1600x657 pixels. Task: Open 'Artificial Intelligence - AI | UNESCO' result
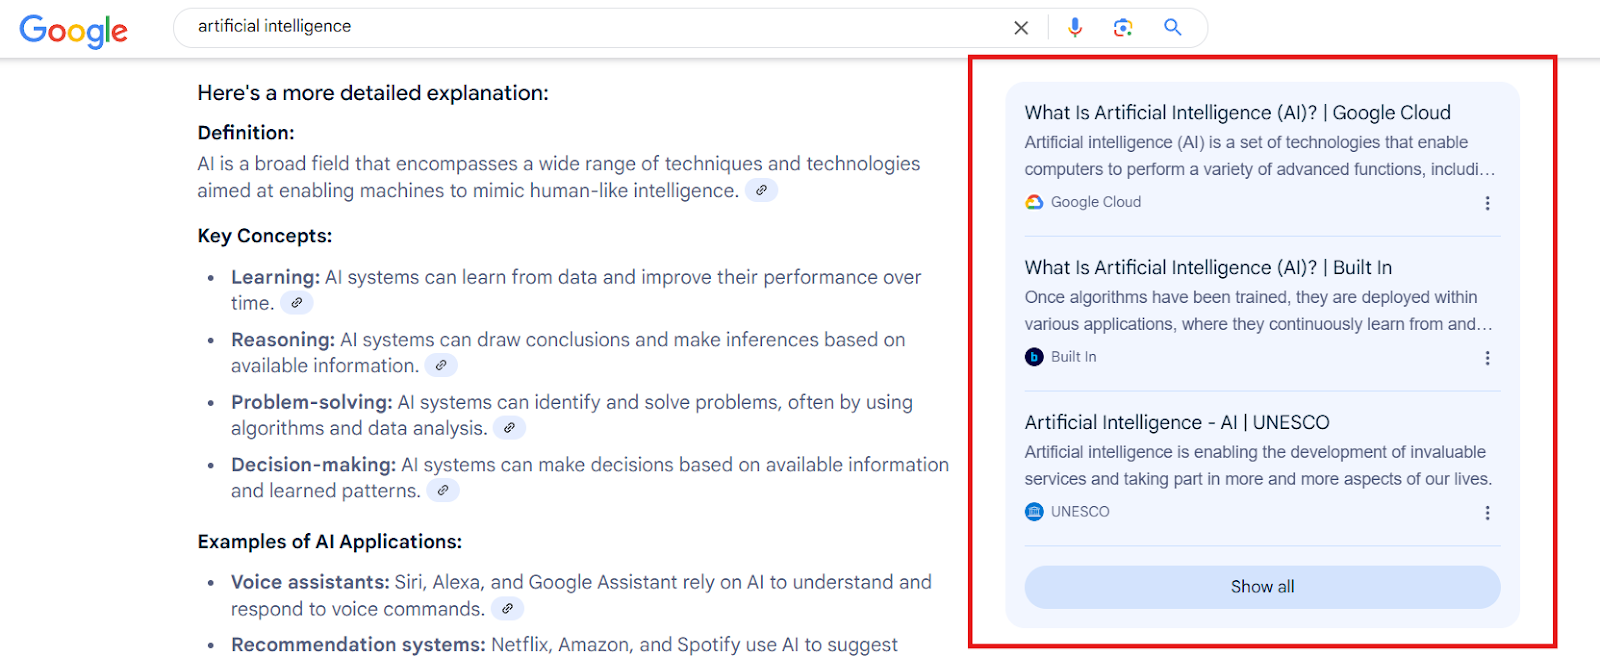[x=1177, y=423]
